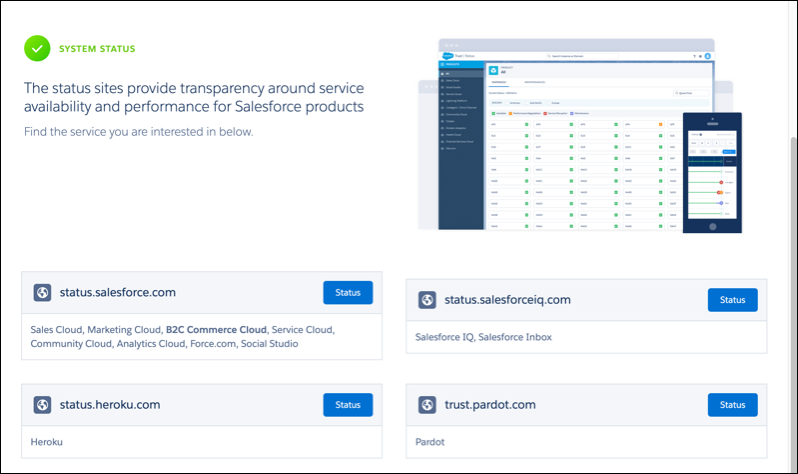Click 'Find the service you are interested in below'
The image size is (798, 474).
[x=138, y=132]
